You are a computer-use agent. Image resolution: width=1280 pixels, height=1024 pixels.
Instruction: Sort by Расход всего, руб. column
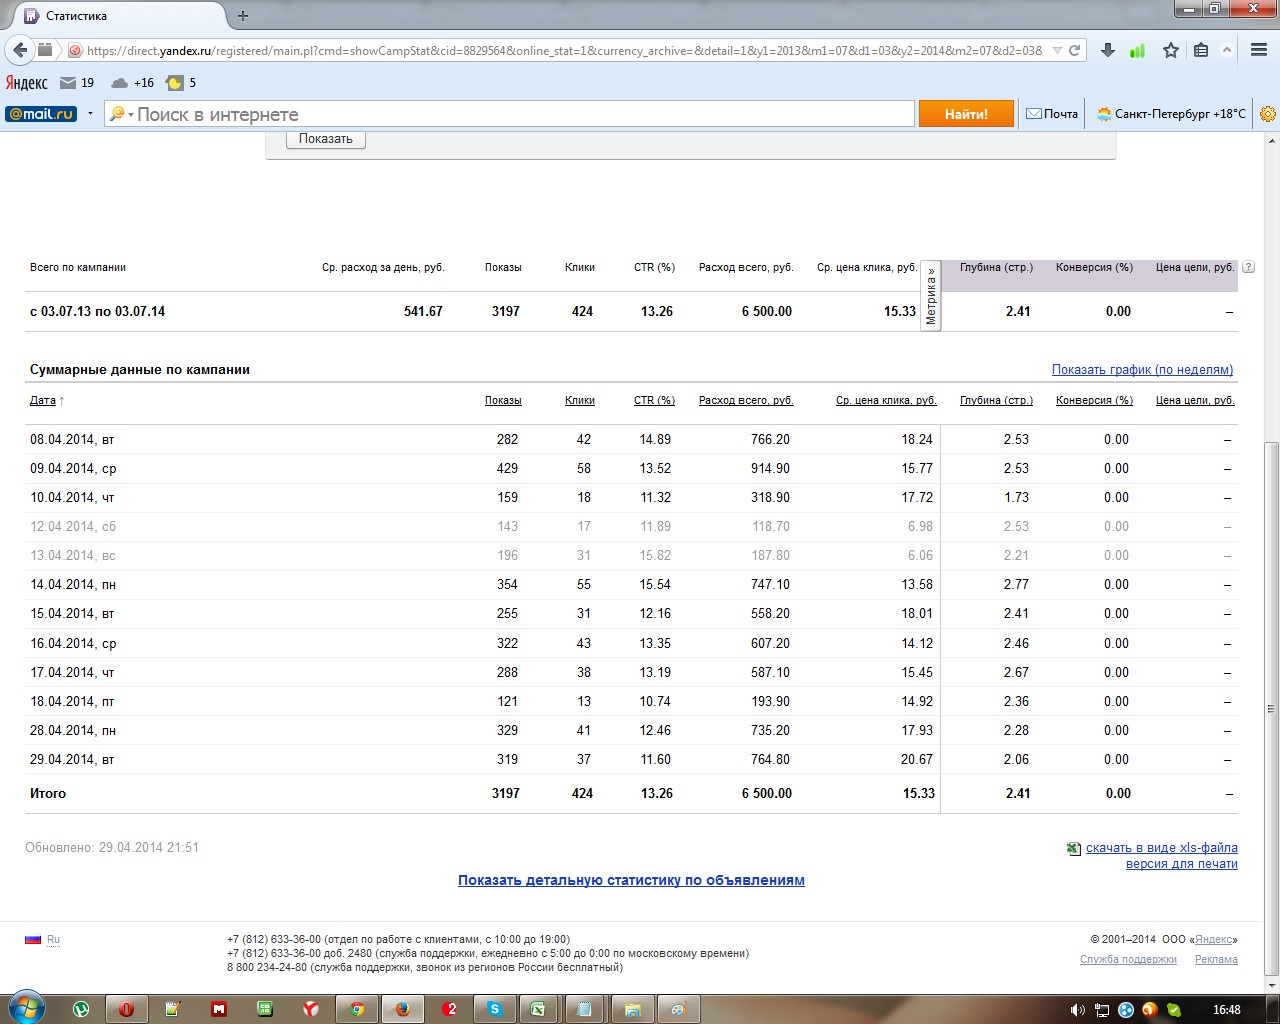click(746, 401)
